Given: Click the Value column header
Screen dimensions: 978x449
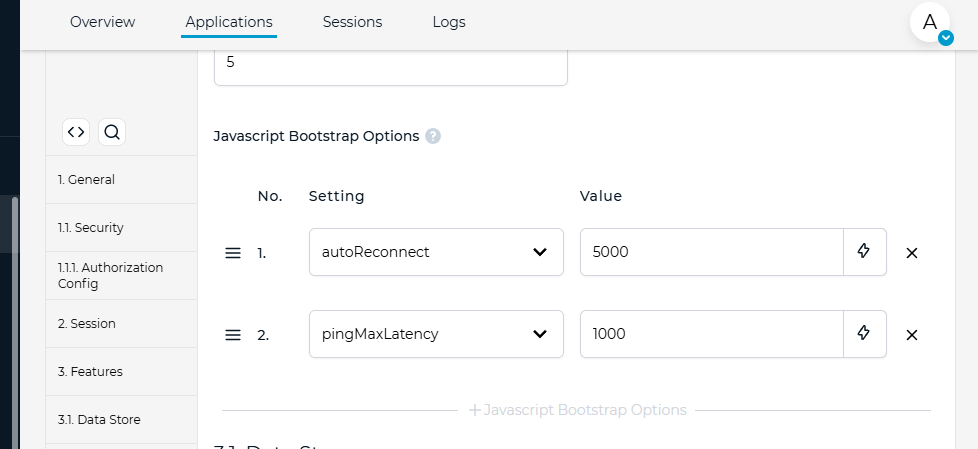Looking at the screenshot, I should [601, 196].
